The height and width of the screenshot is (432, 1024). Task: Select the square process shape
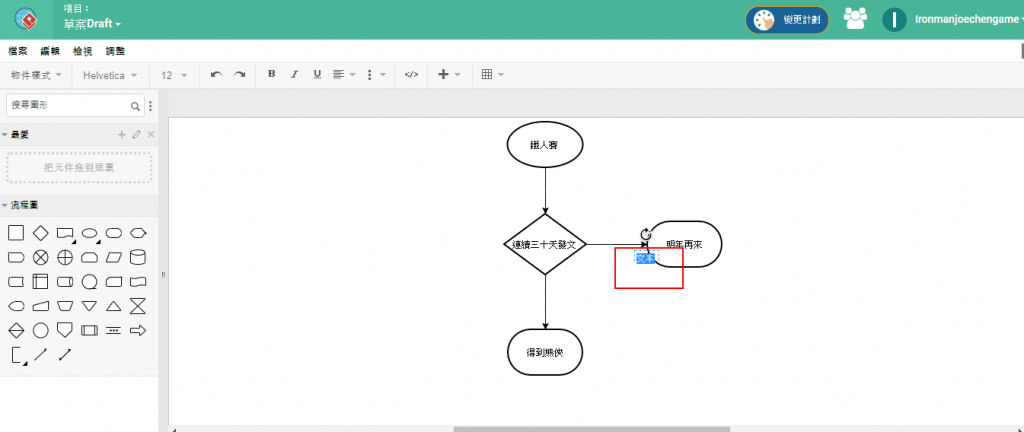click(x=16, y=233)
